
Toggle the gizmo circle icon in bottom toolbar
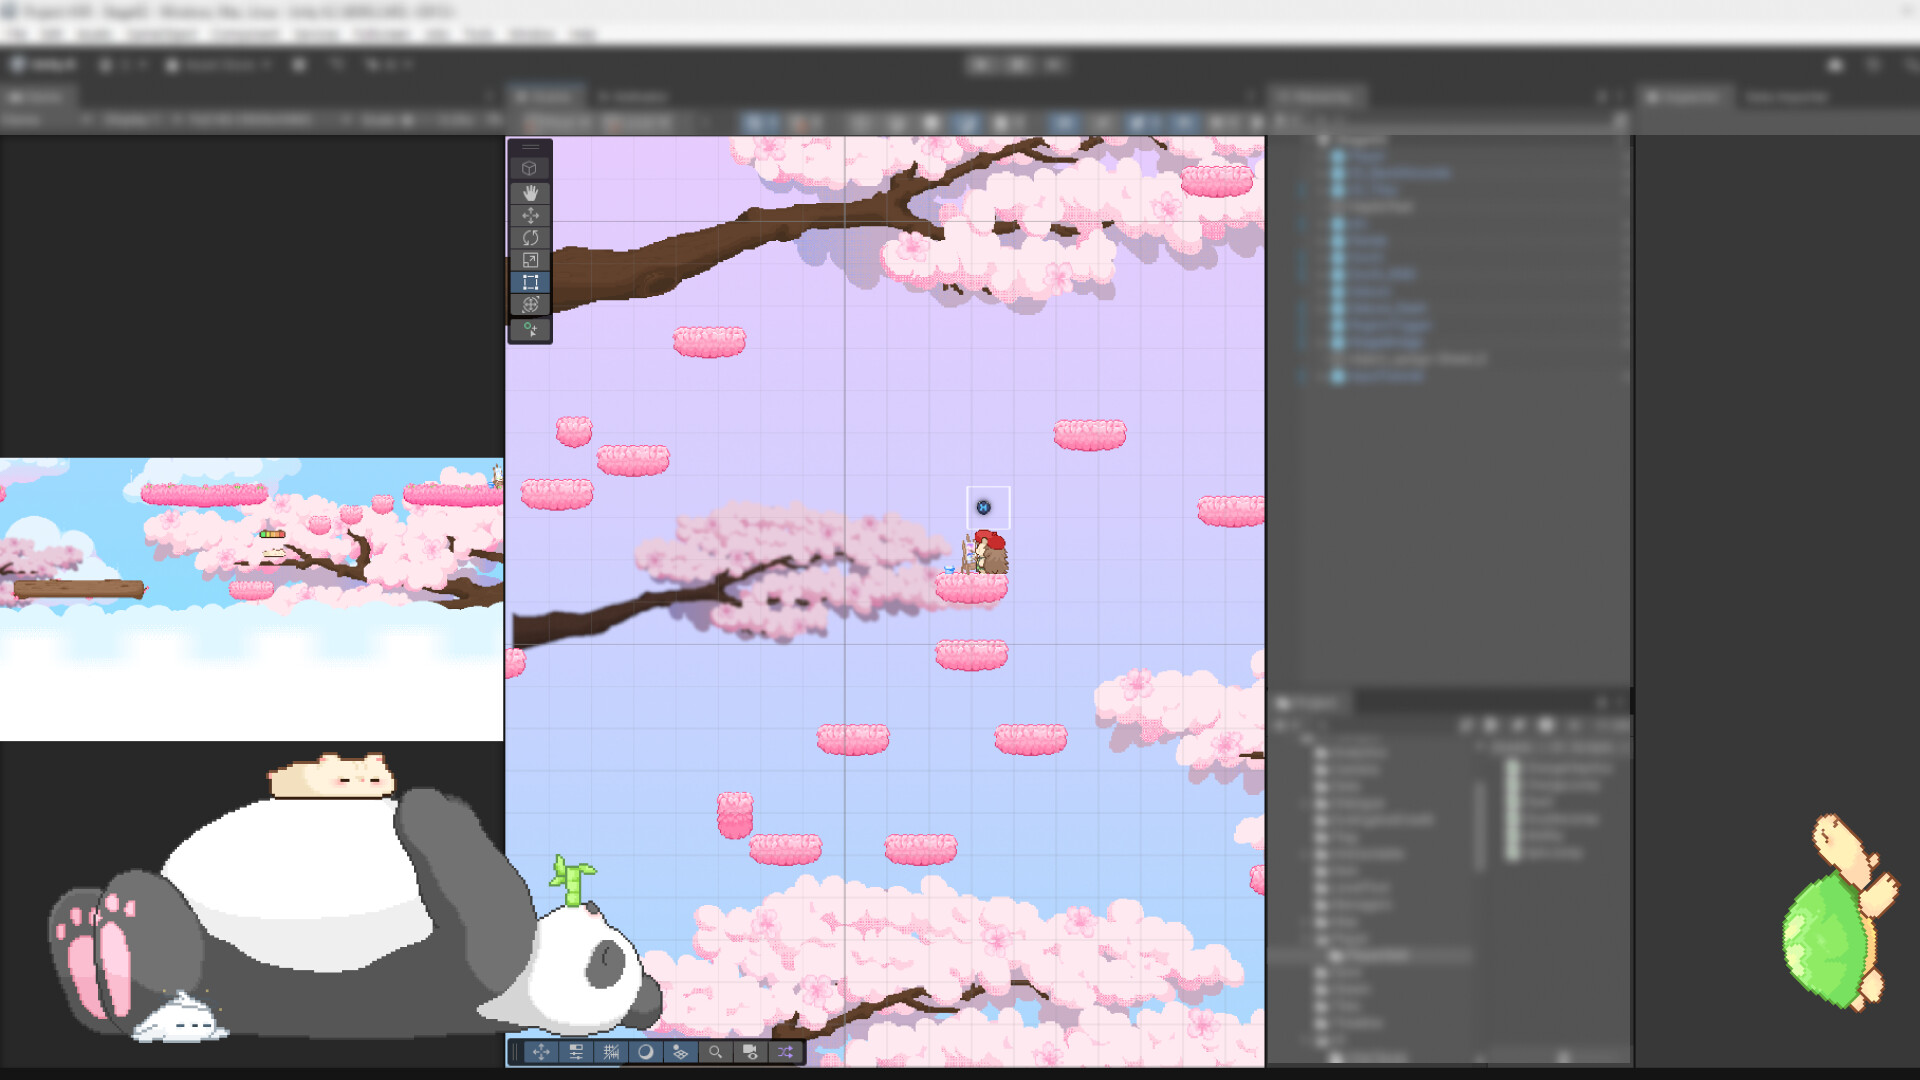click(646, 1053)
